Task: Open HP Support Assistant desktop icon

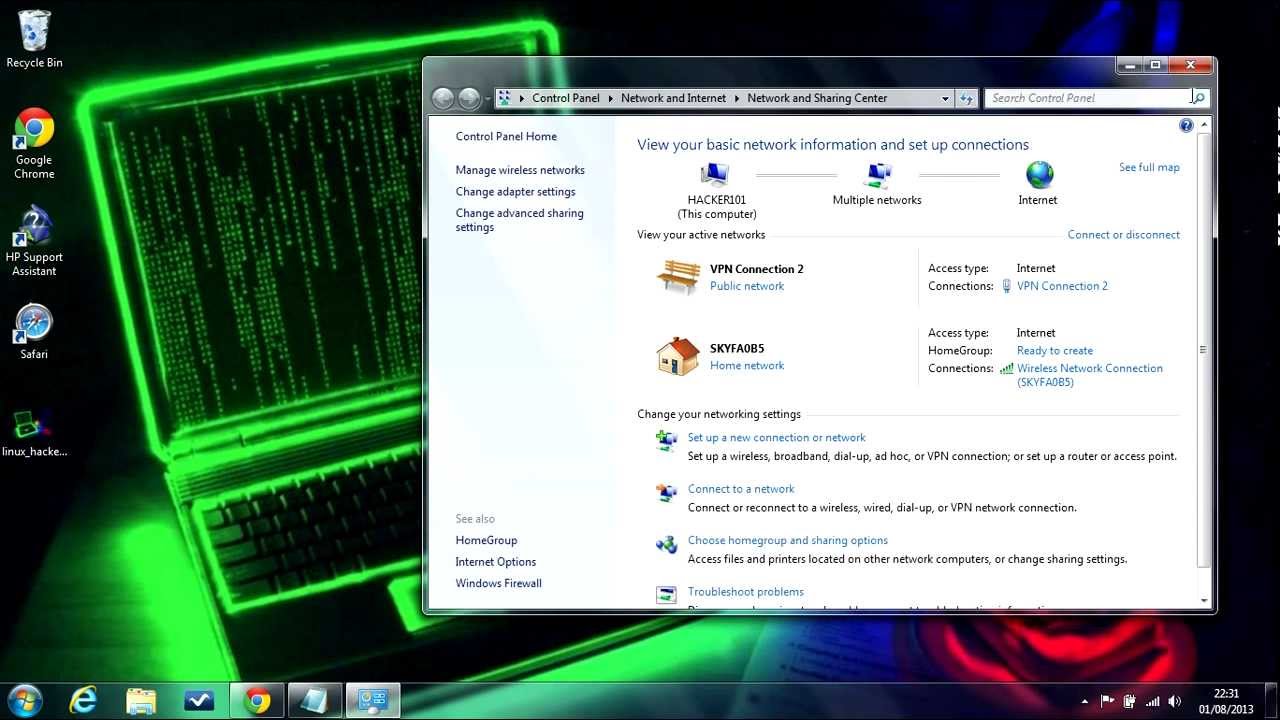Action: click(34, 242)
